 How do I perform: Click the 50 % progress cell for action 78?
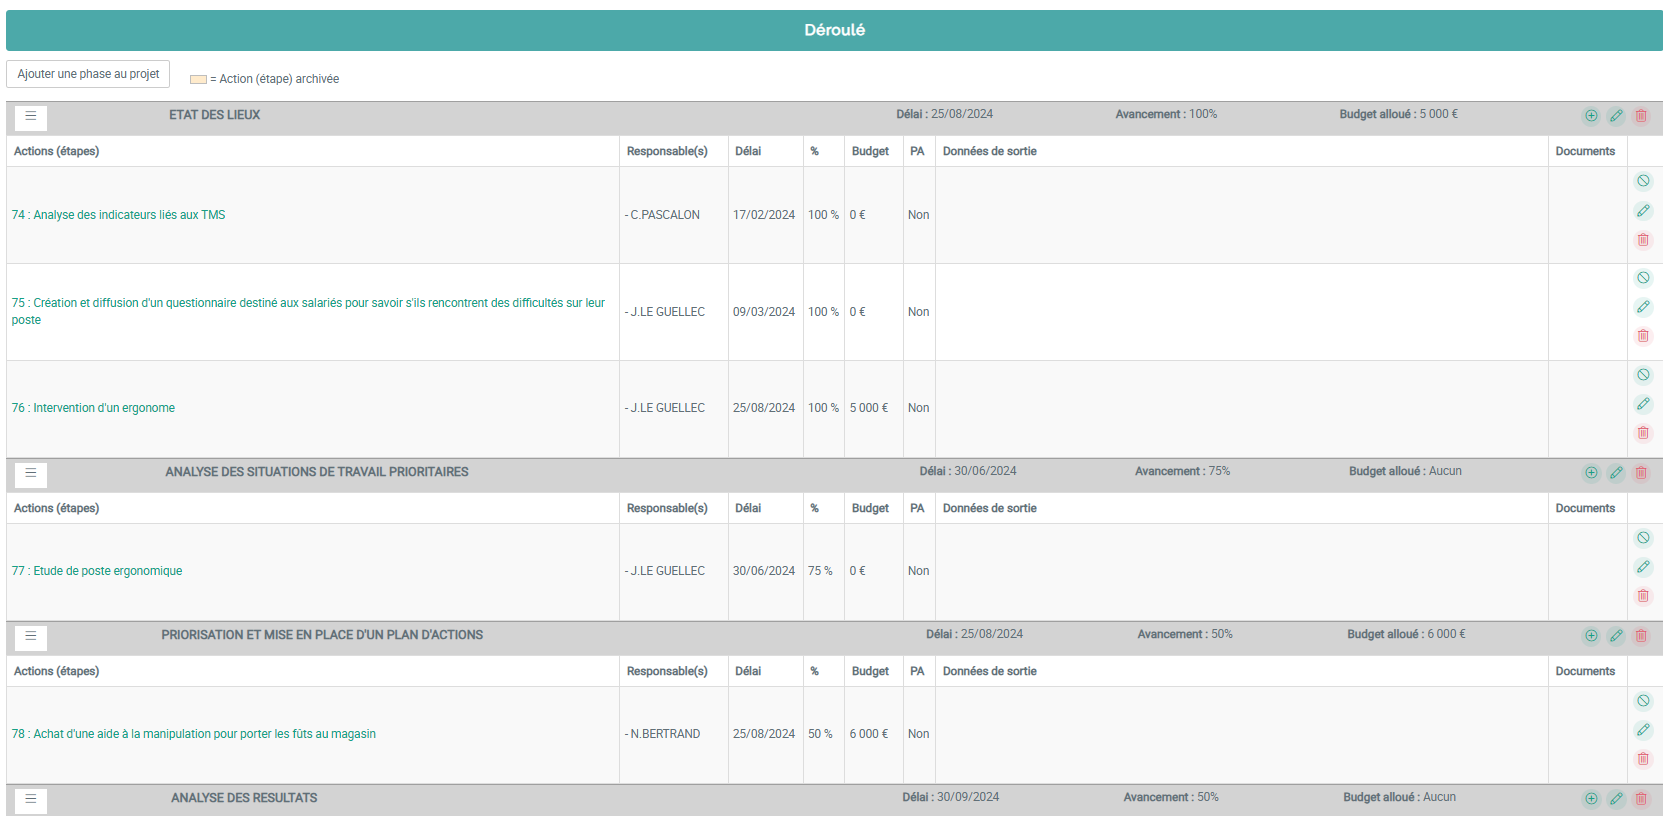824,734
